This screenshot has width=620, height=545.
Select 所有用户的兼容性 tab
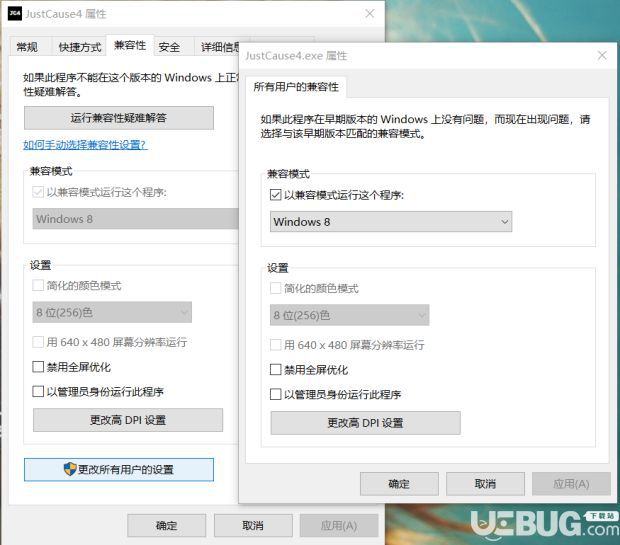pos(296,87)
